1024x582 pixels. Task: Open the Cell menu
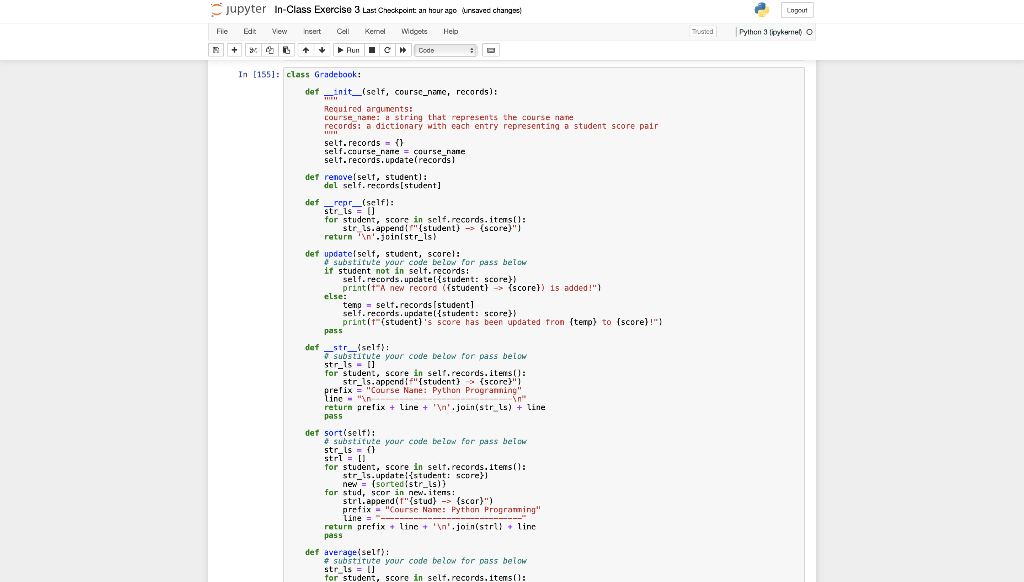click(341, 31)
